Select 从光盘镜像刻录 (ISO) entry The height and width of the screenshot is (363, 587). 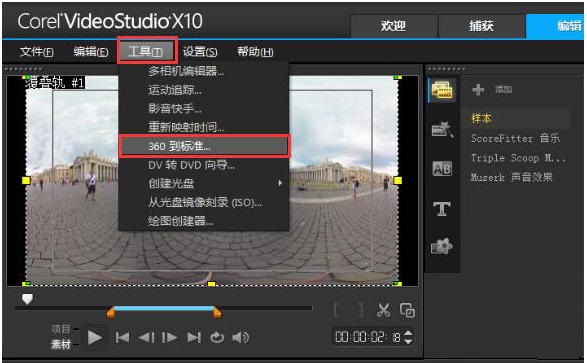tap(204, 202)
